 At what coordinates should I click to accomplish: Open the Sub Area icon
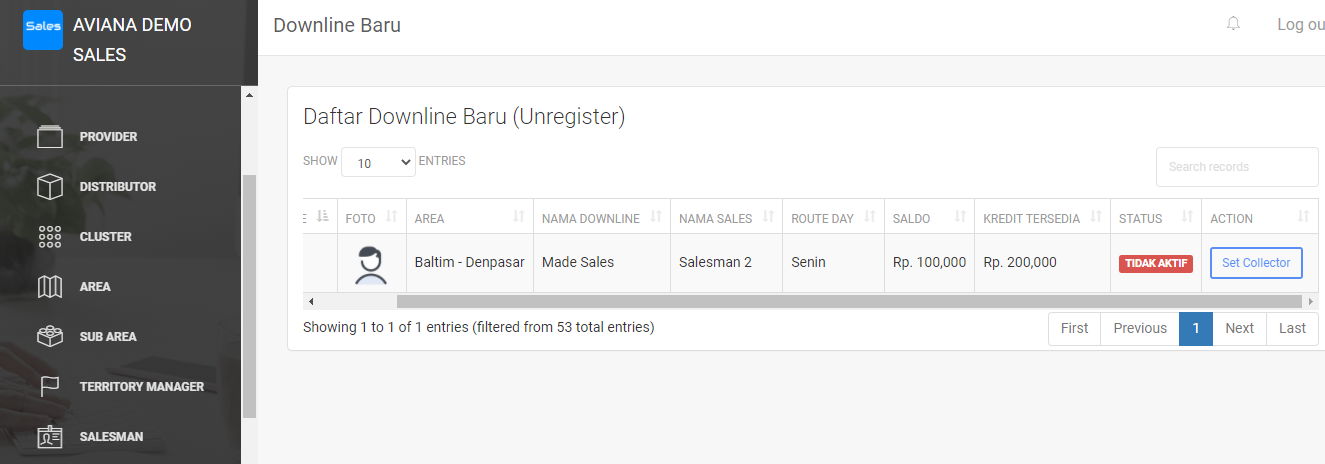pos(50,337)
